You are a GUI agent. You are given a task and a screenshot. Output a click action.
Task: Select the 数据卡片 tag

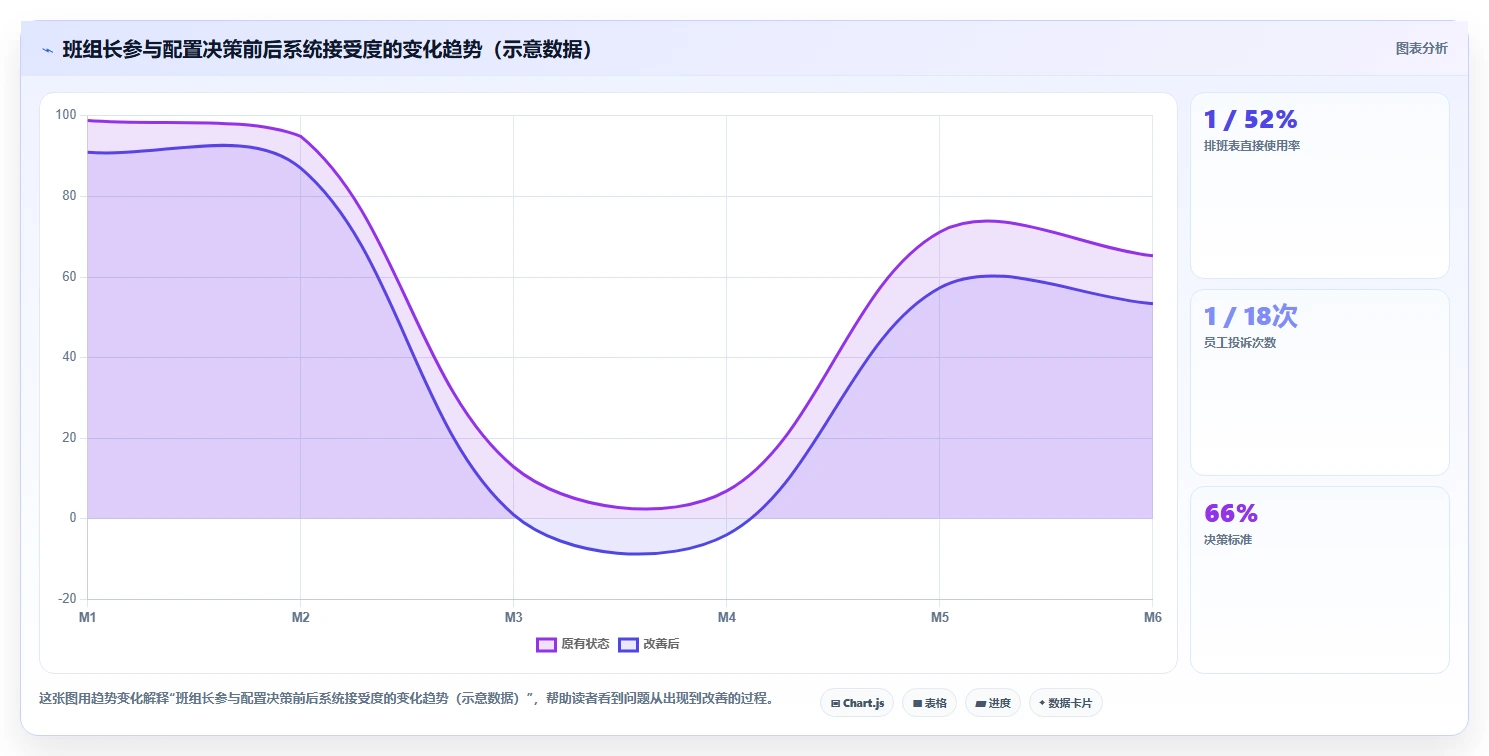1065,703
